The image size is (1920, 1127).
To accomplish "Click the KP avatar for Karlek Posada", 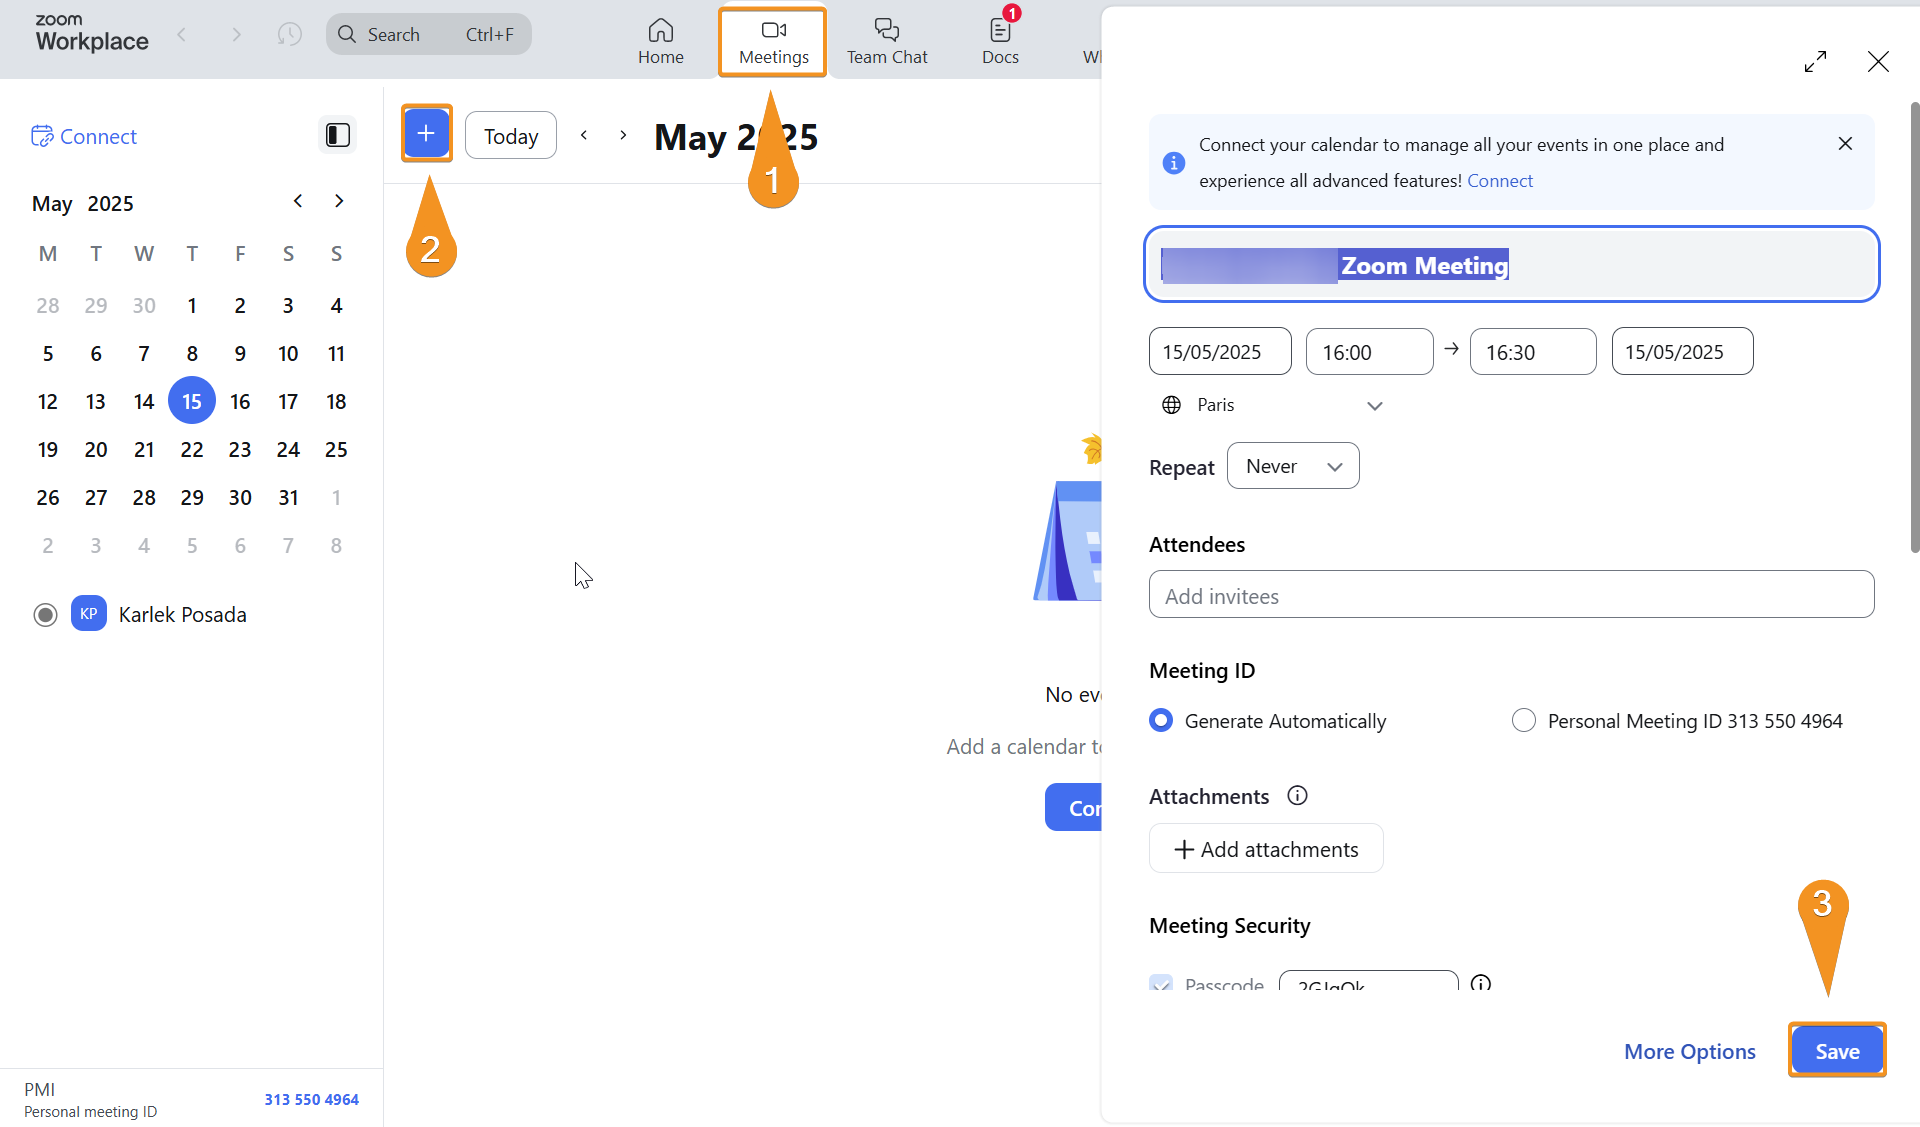I will (x=89, y=614).
